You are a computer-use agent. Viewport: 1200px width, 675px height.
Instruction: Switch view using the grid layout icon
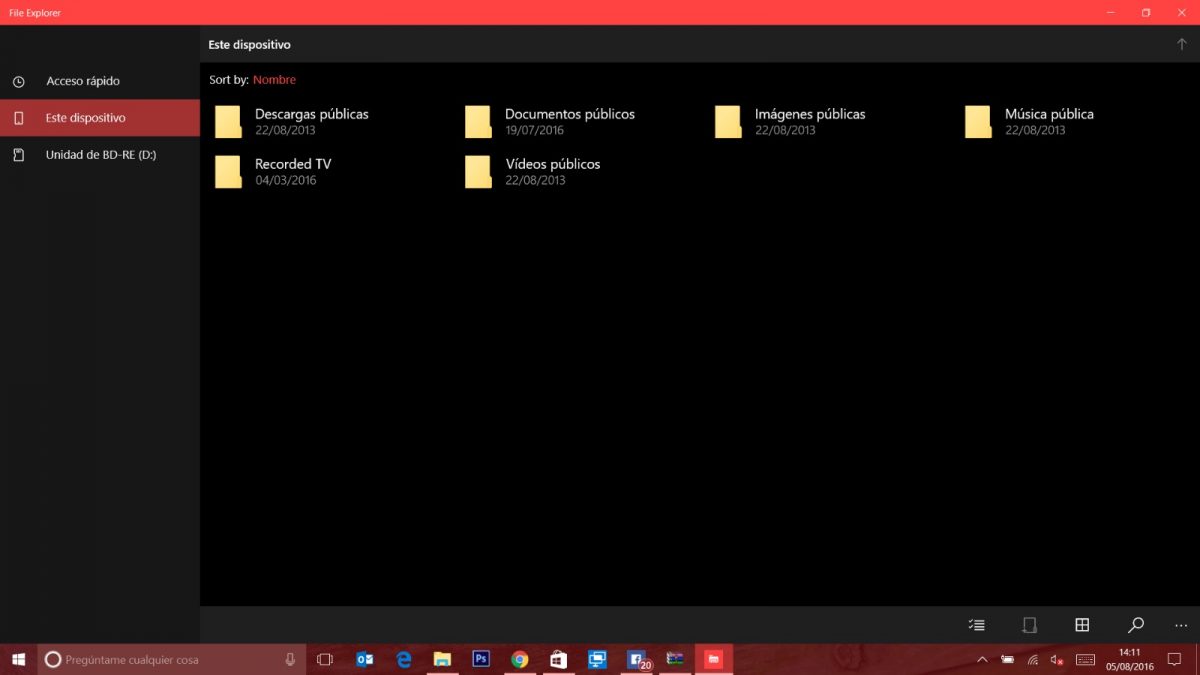(1082, 625)
